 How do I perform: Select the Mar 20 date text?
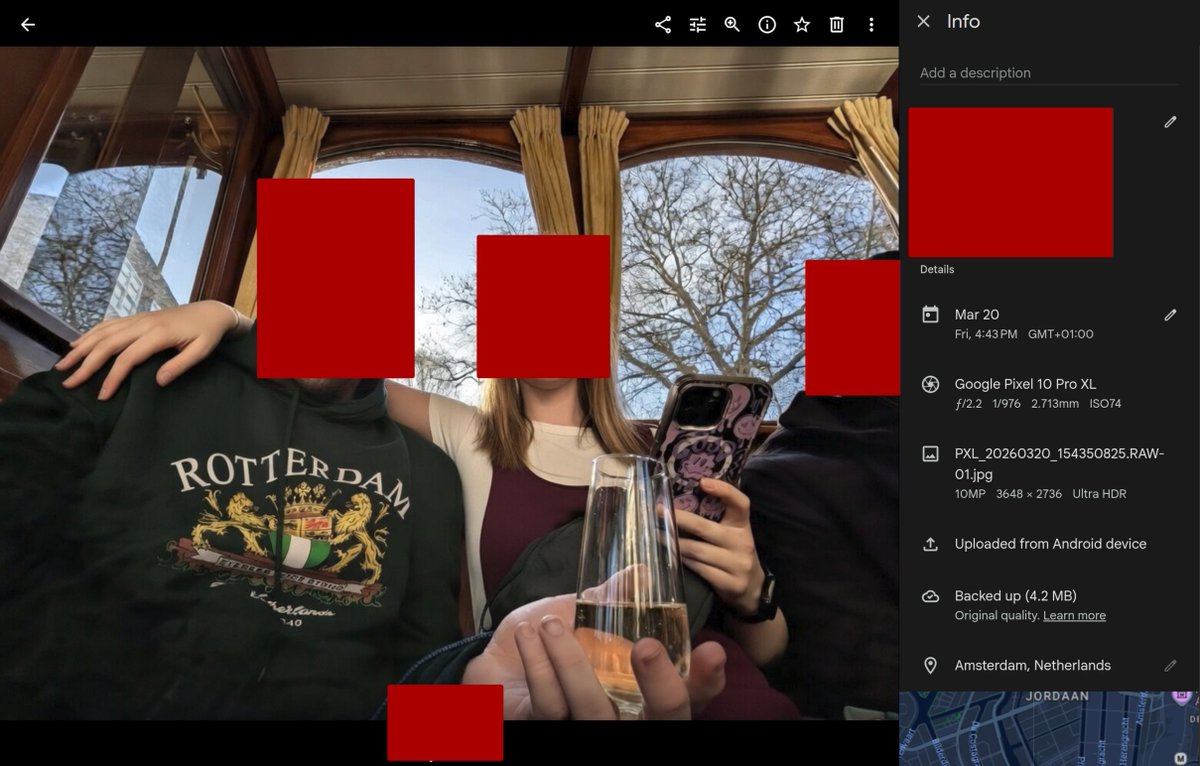[977, 315]
